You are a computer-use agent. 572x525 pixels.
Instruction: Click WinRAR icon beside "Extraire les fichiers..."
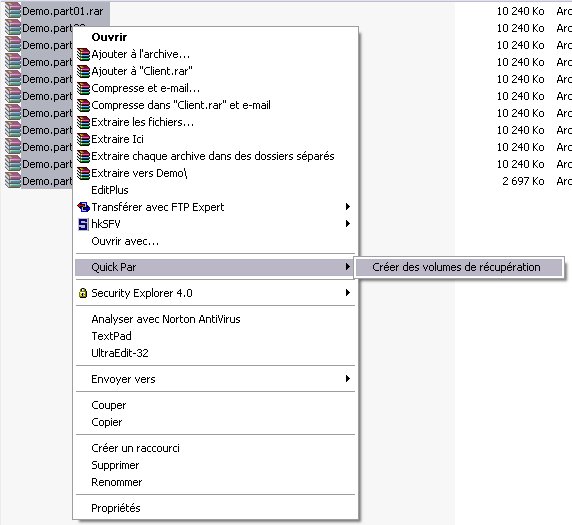click(x=83, y=122)
